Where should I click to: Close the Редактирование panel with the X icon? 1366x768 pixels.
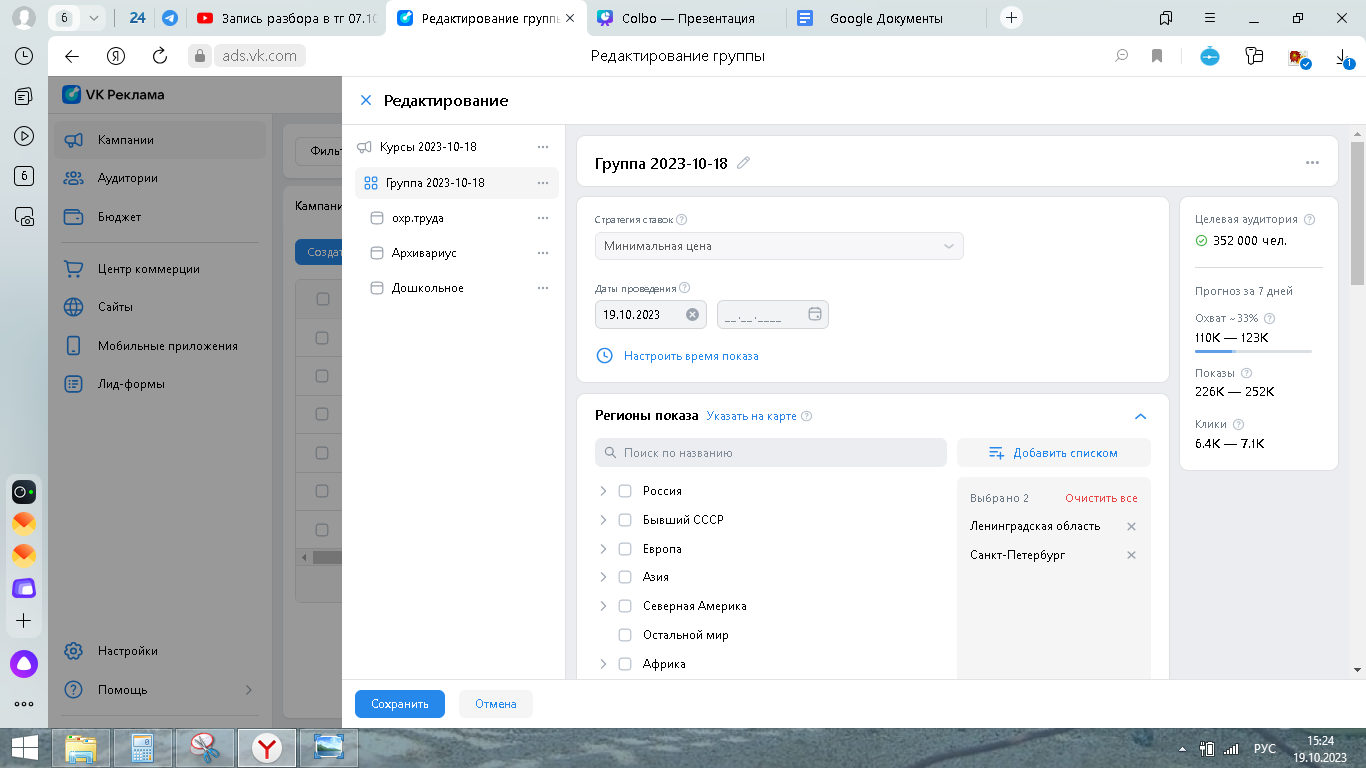point(366,100)
